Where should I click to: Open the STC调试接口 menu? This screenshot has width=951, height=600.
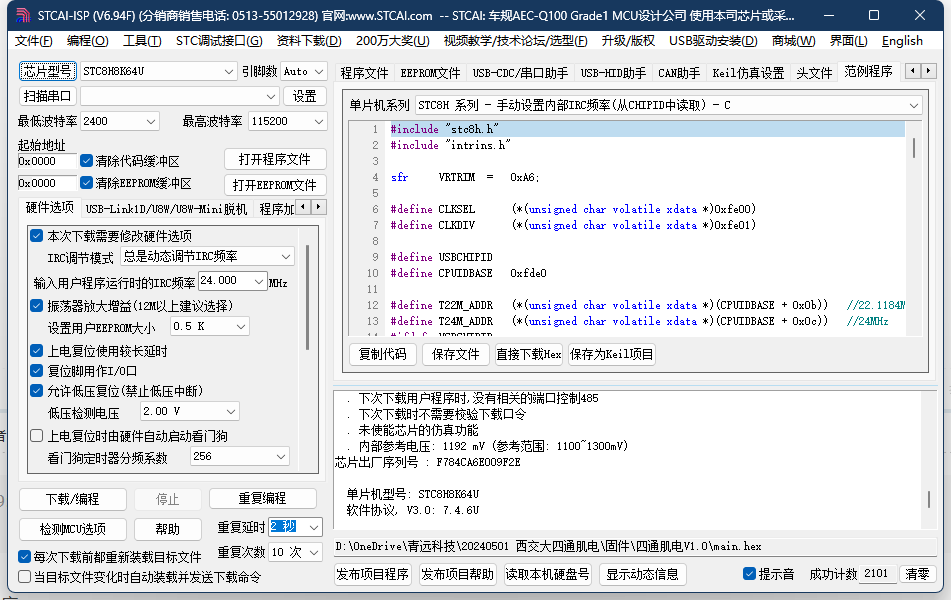[x=219, y=41]
